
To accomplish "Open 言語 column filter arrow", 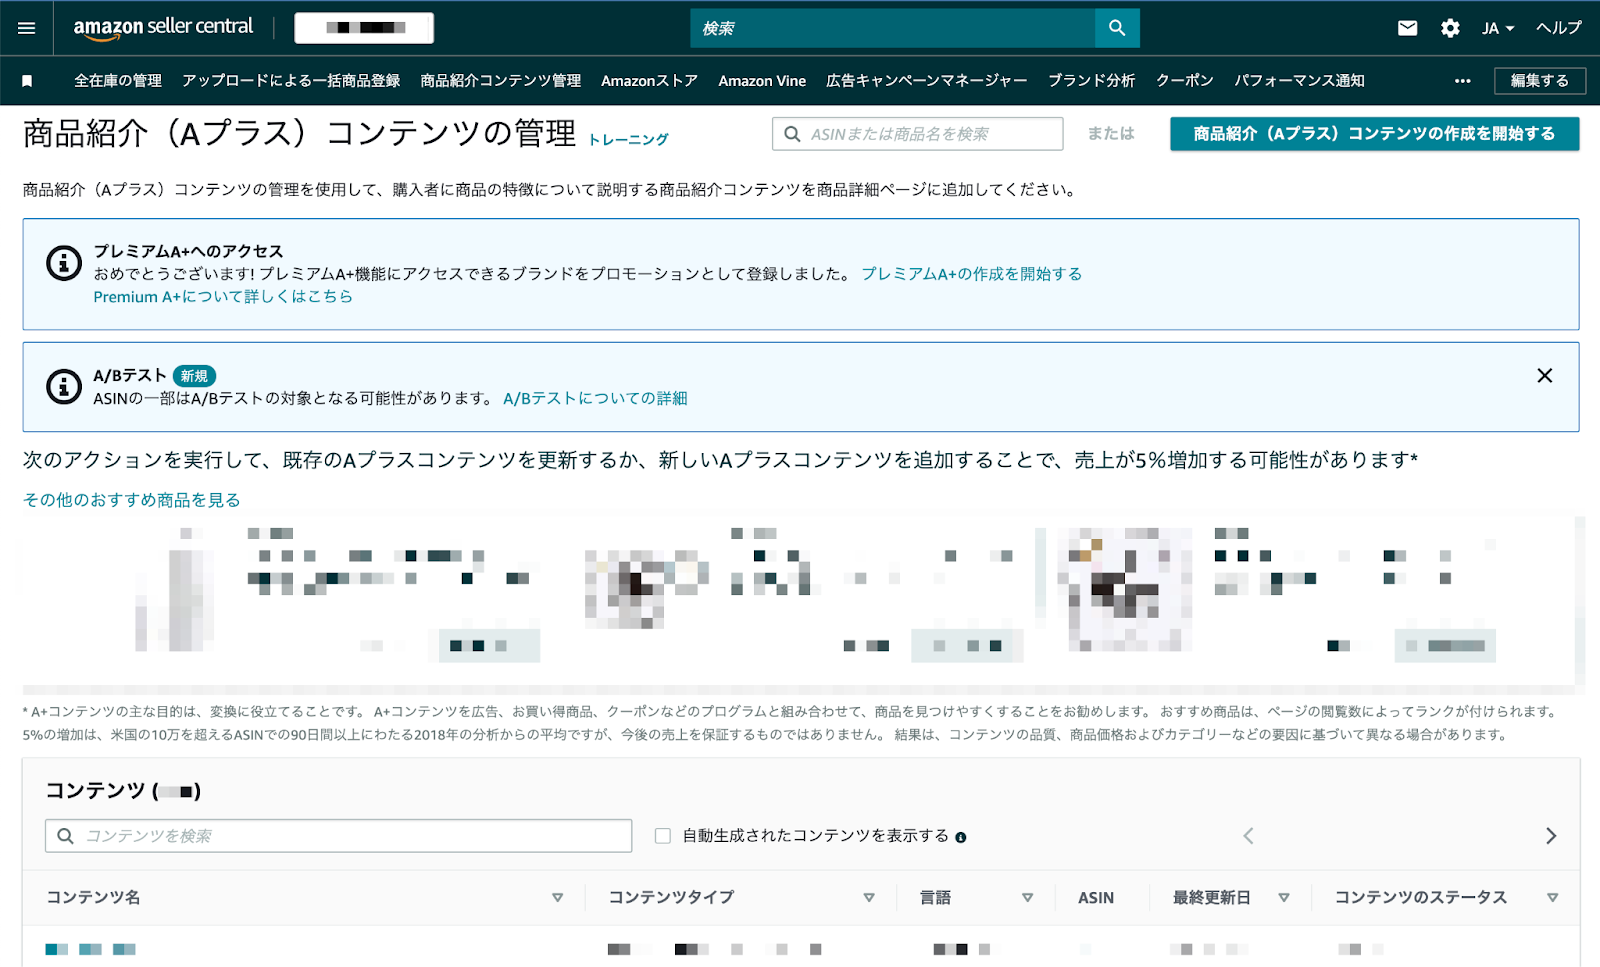I will tap(1027, 898).
